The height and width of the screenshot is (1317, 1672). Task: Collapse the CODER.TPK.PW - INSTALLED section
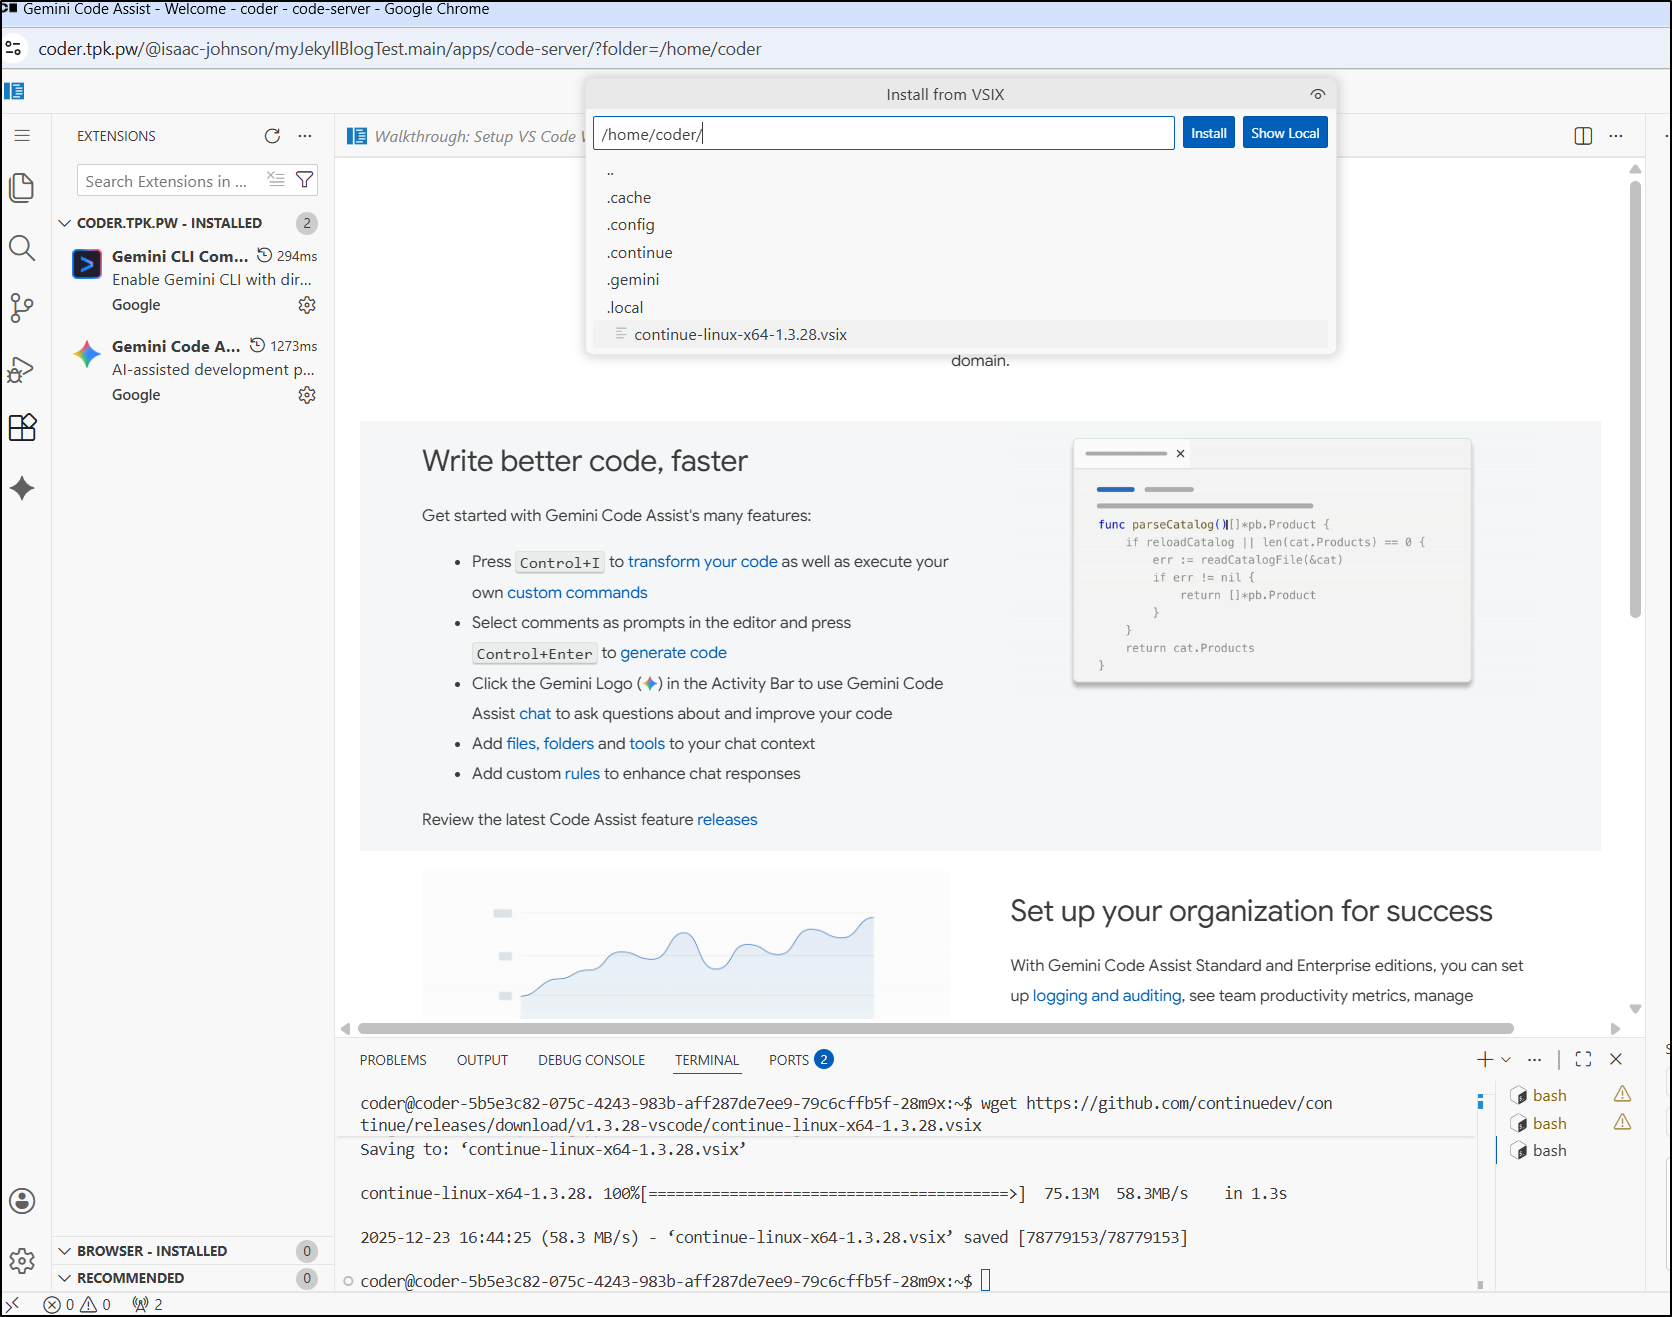[65, 223]
